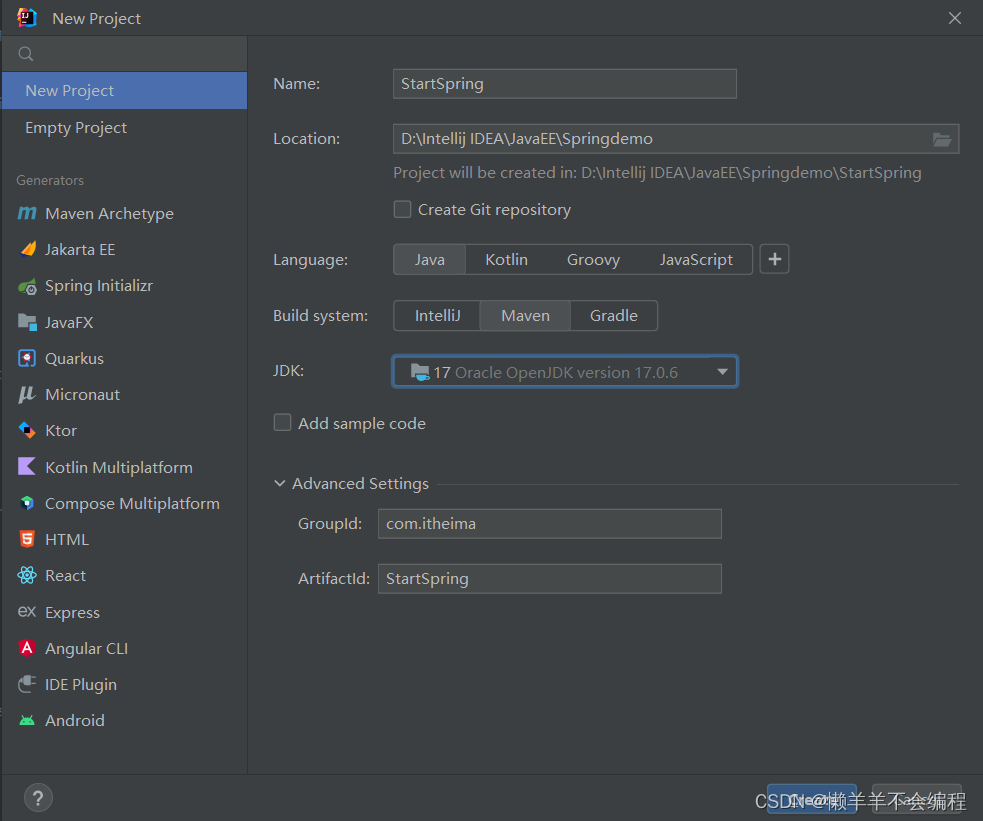
Task: Click the Micronaut mu icon
Action: [27, 394]
